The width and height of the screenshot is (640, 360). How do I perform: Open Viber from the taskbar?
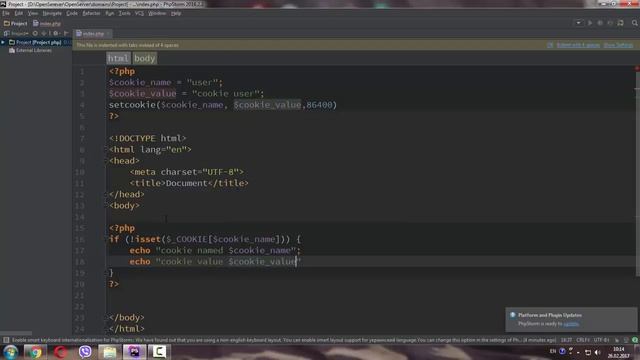[85, 352]
